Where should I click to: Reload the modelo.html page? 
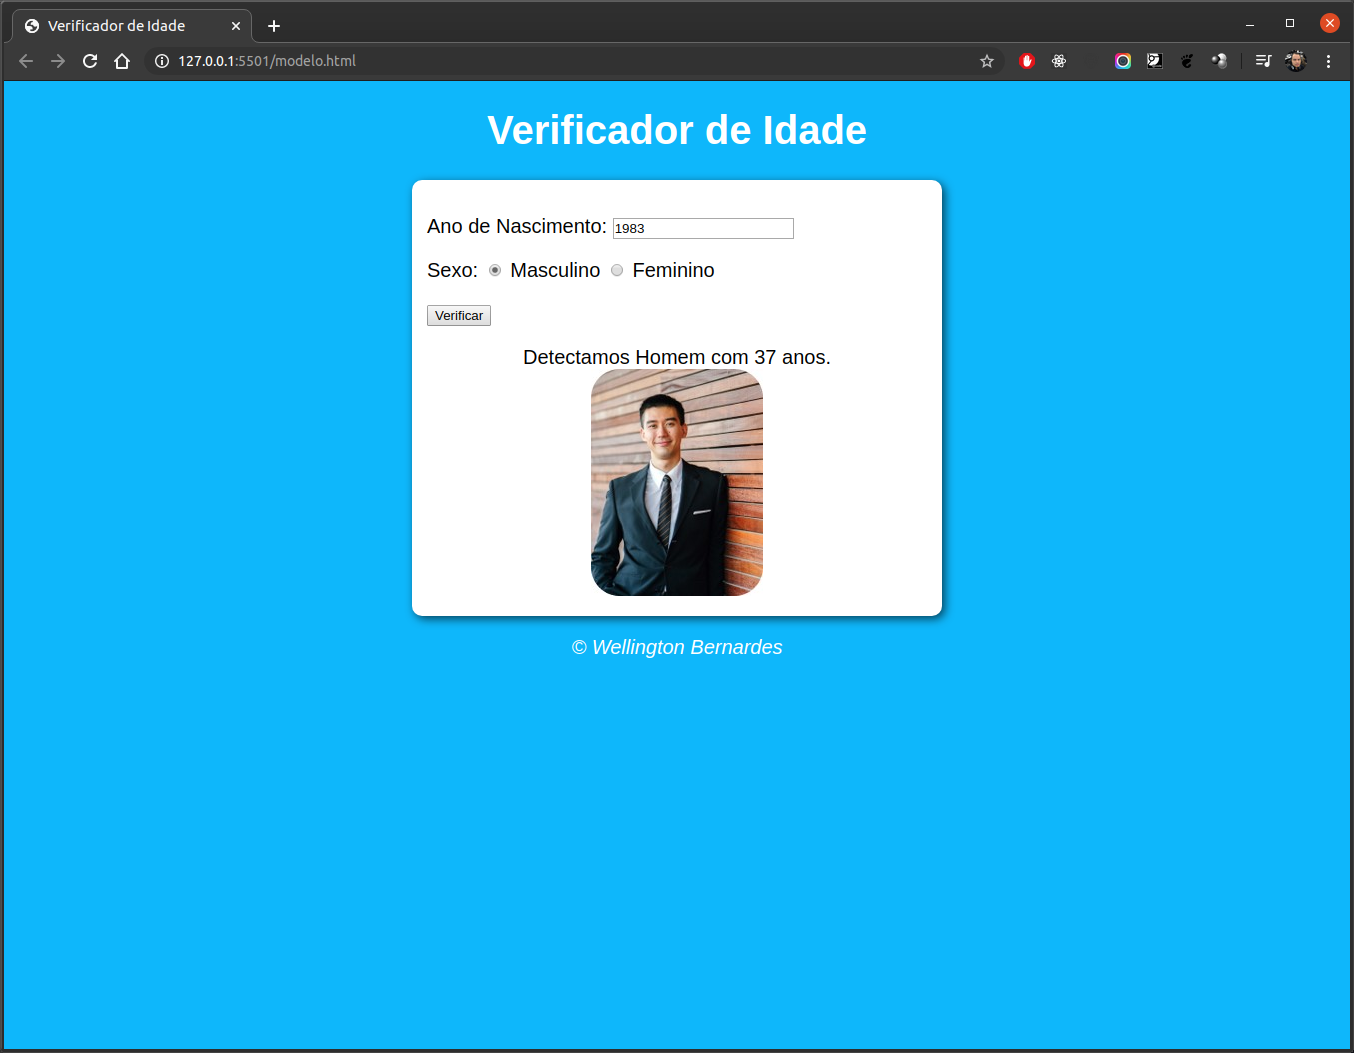click(x=90, y=61)
